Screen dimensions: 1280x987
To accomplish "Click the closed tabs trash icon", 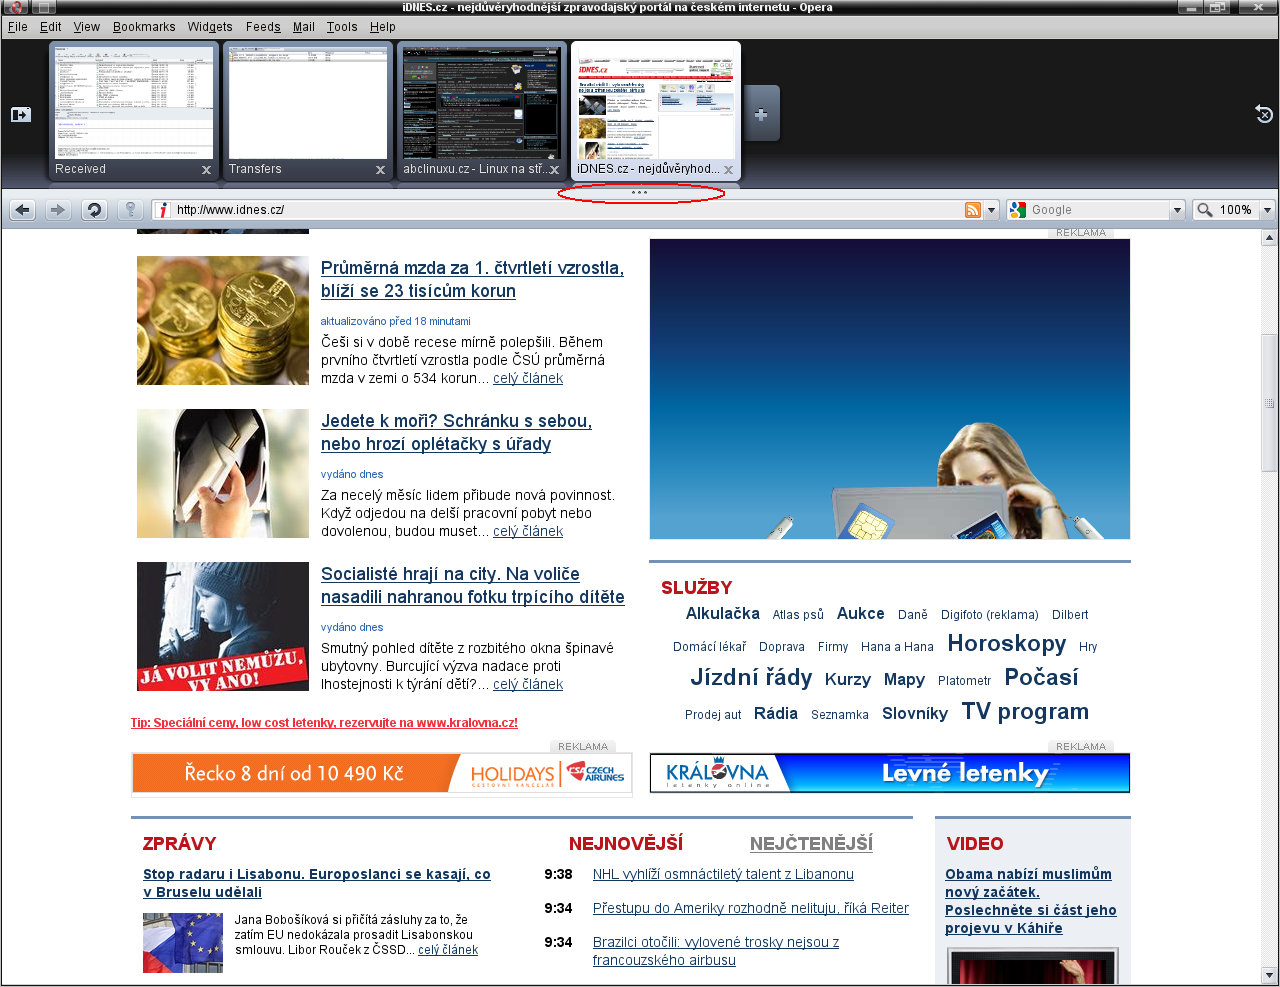I will point(1264,114).
